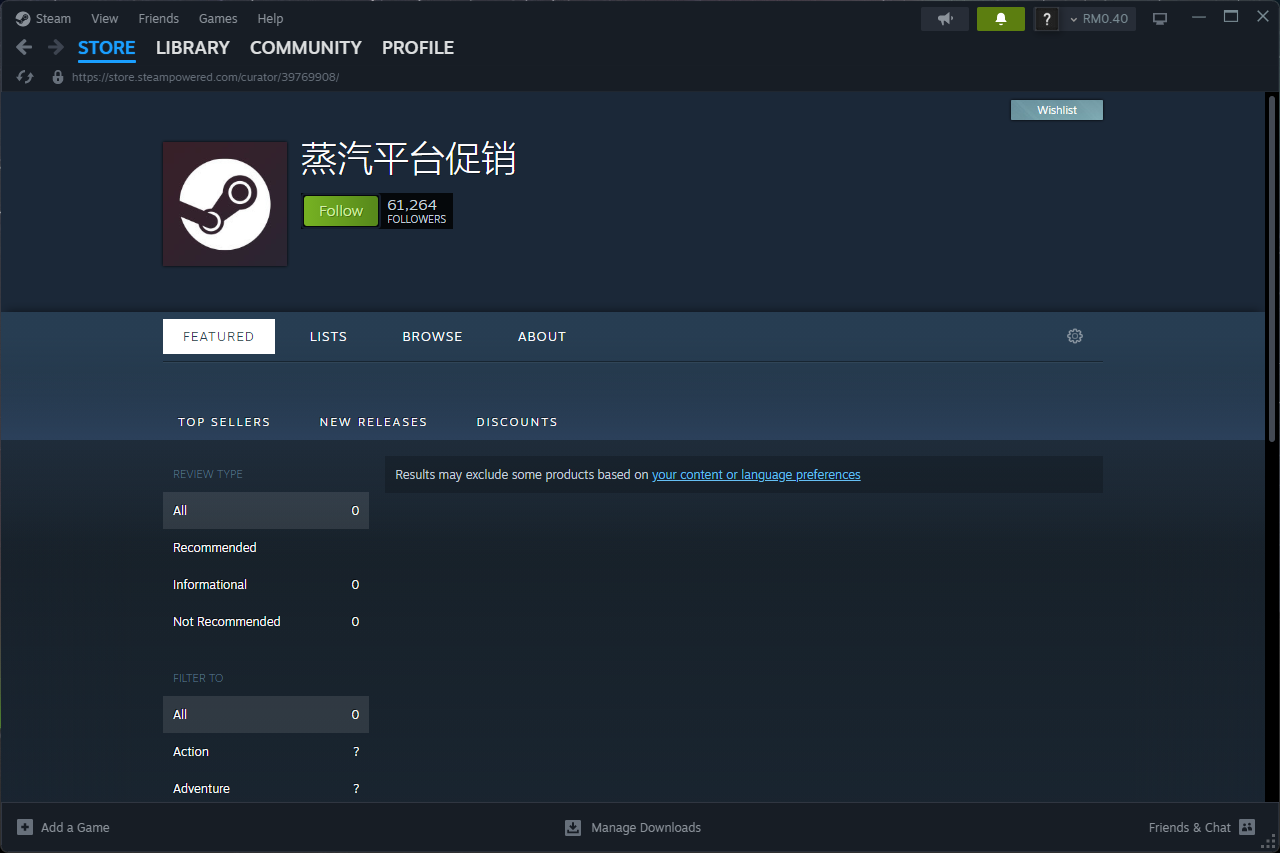Switch to Big Picture mode monitor icon
This screenshot has width=1280, height=853.
click(x=1160, y=19)
